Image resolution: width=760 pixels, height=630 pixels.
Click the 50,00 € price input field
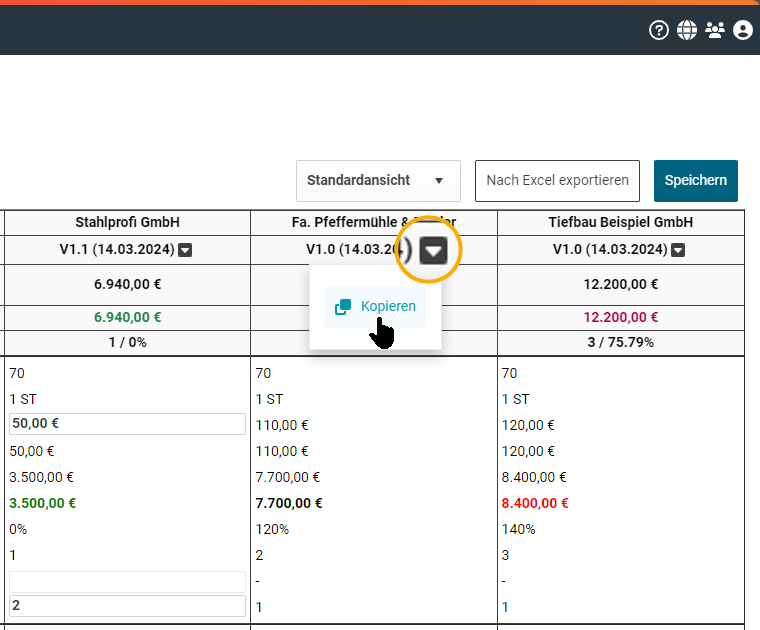click(x=127, y=424)
